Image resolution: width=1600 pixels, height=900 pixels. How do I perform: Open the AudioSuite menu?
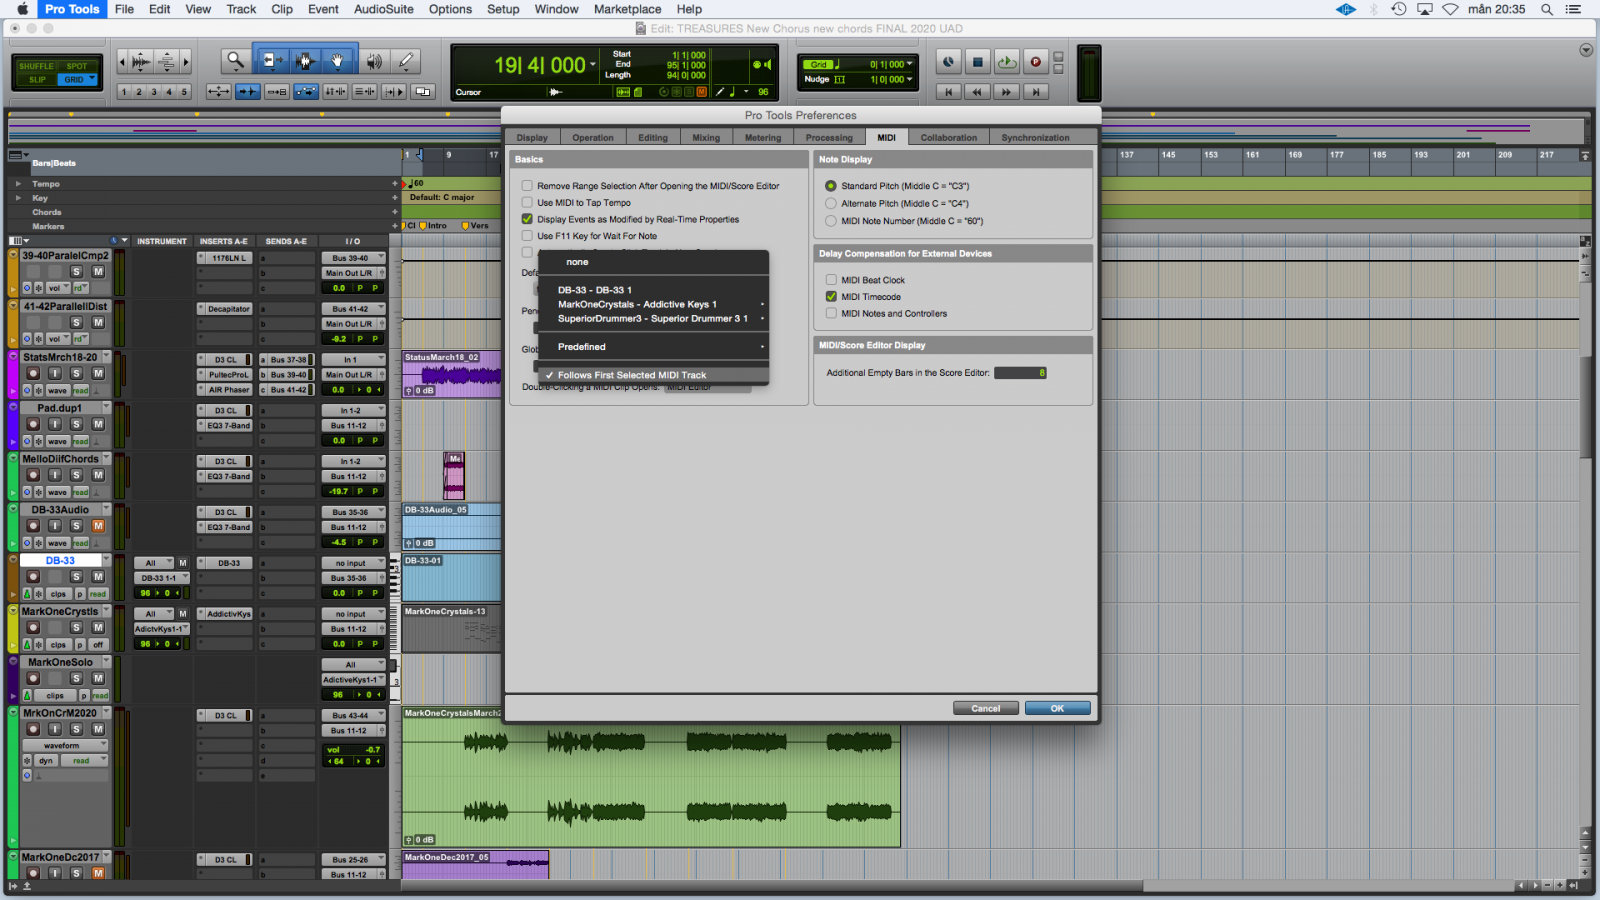[383, 9]
